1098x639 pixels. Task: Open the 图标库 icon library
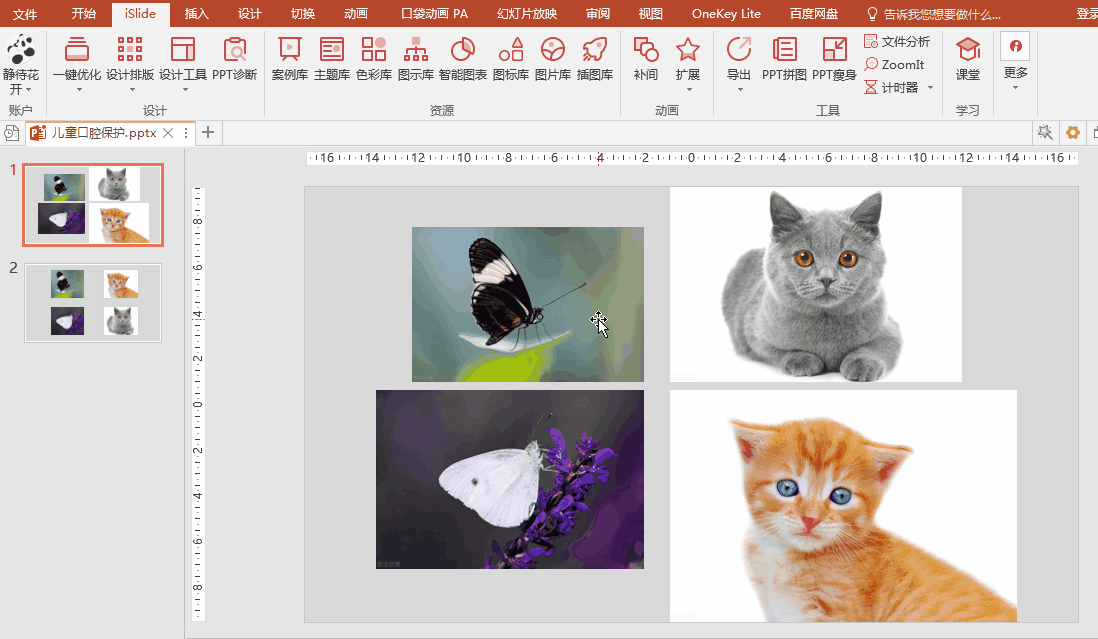pos(511,58)
